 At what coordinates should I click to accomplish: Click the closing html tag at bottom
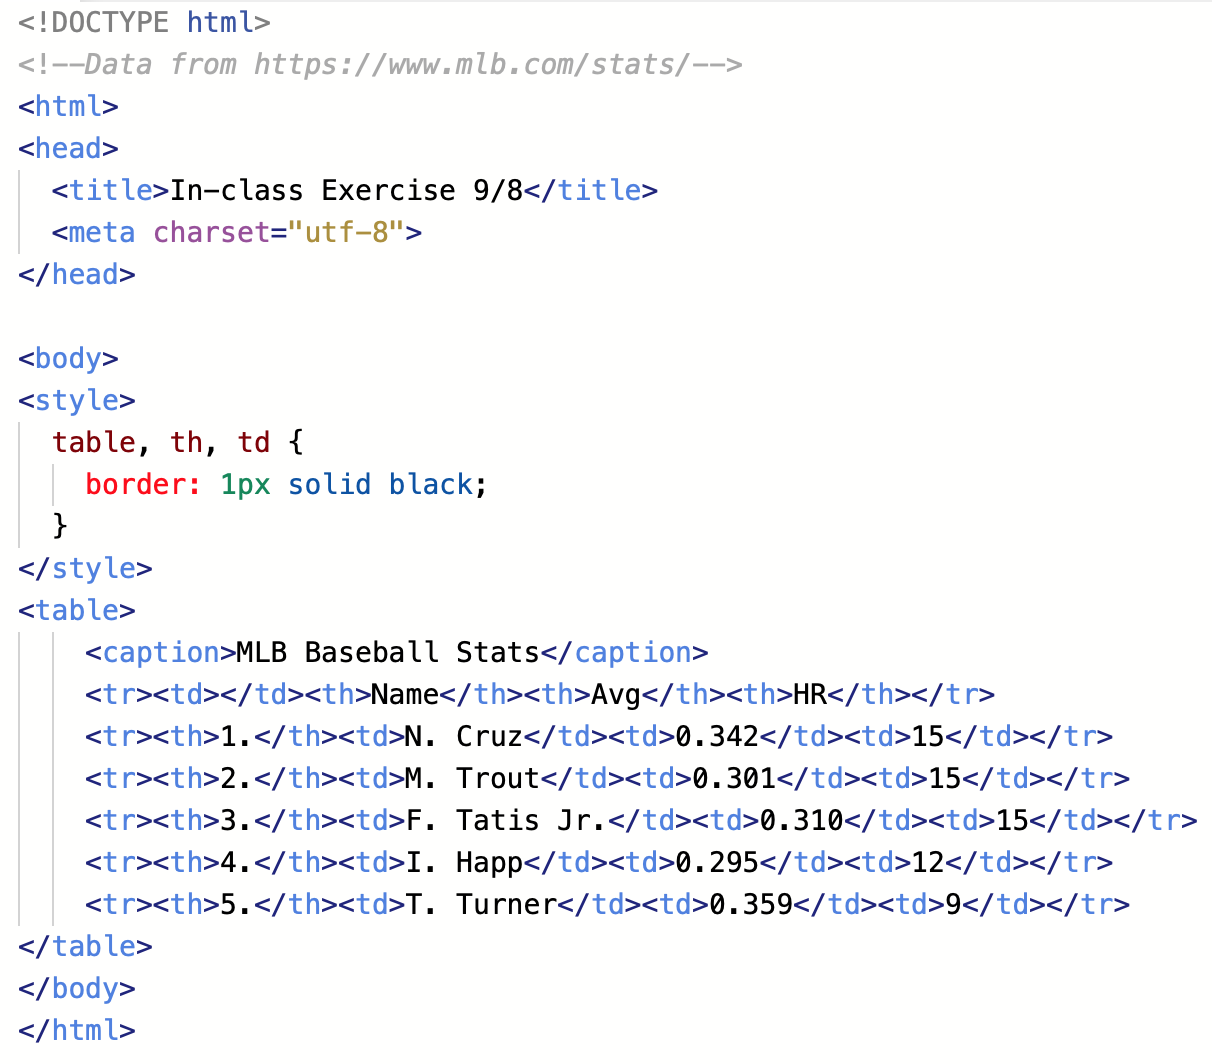[x=76, y=1030]
